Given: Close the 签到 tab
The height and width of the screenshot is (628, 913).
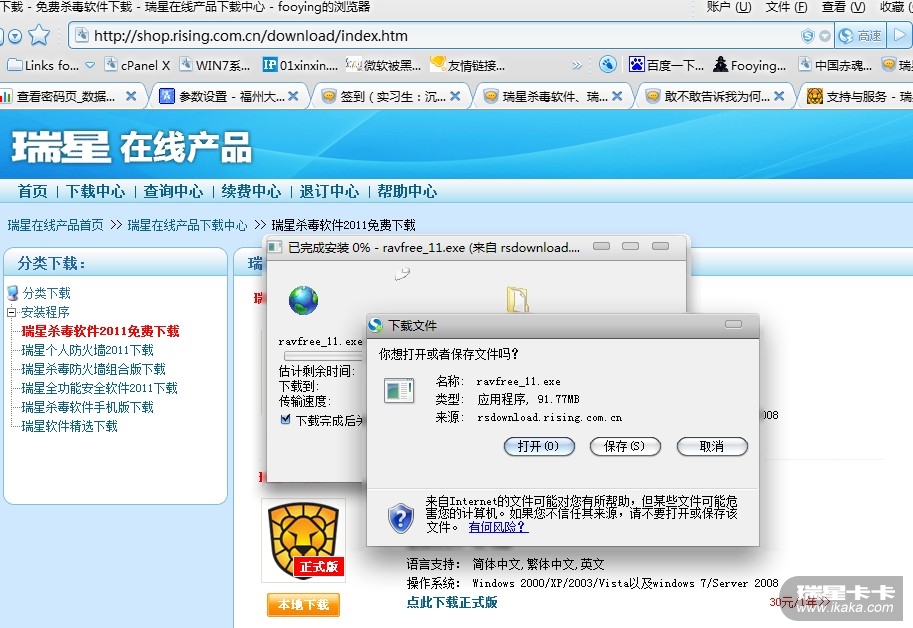Looking at the screenshot, I should [455, 96].
